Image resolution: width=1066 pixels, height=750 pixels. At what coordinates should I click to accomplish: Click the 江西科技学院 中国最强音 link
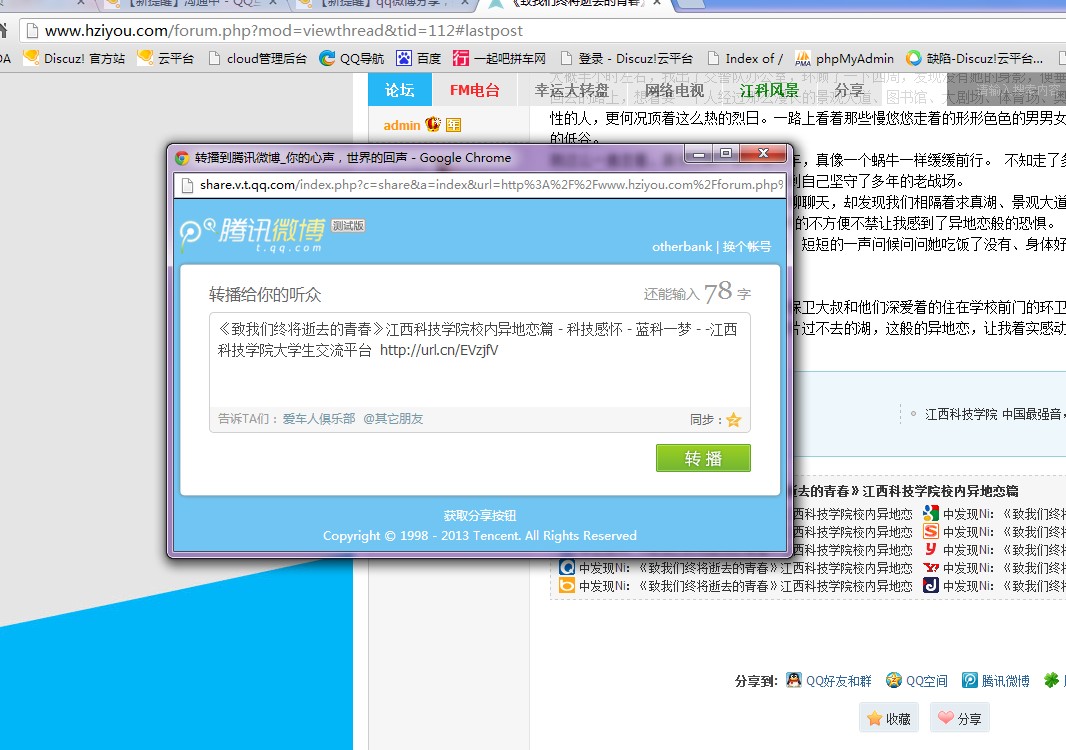coord(994,413)
